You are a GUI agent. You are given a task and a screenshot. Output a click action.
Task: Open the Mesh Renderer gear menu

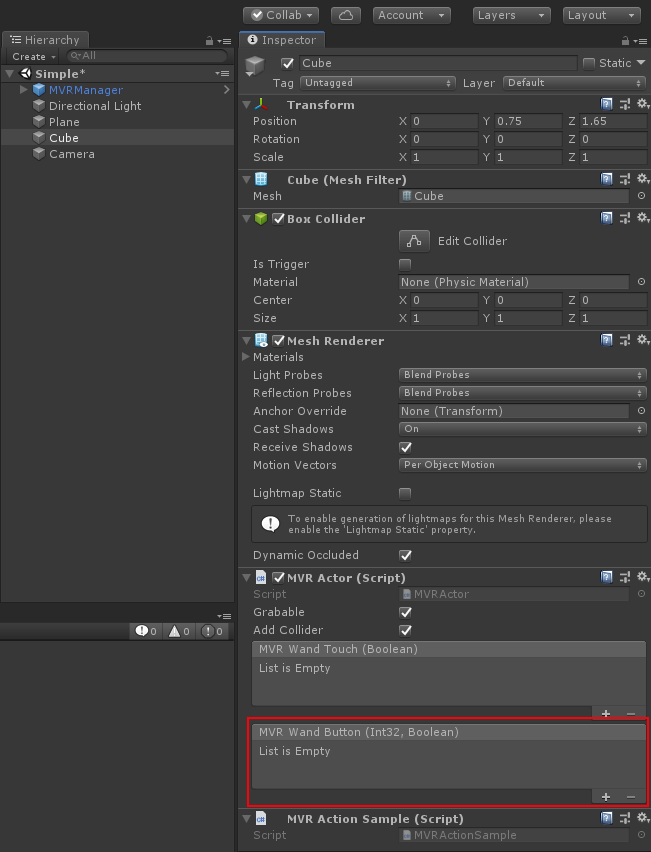click(x=643, y=340)
